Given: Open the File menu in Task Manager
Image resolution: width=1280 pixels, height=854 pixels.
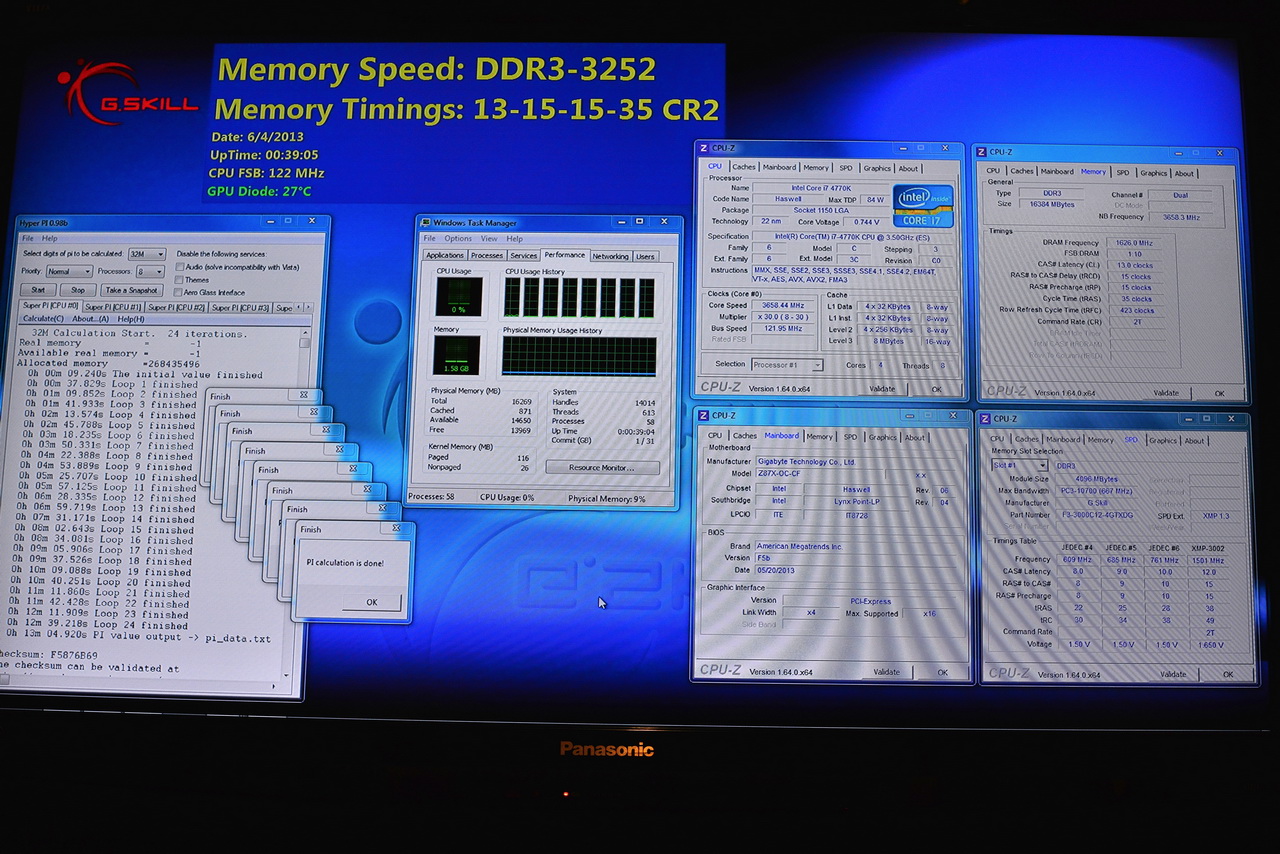Looking at the screenshot, I should point(429,239).
